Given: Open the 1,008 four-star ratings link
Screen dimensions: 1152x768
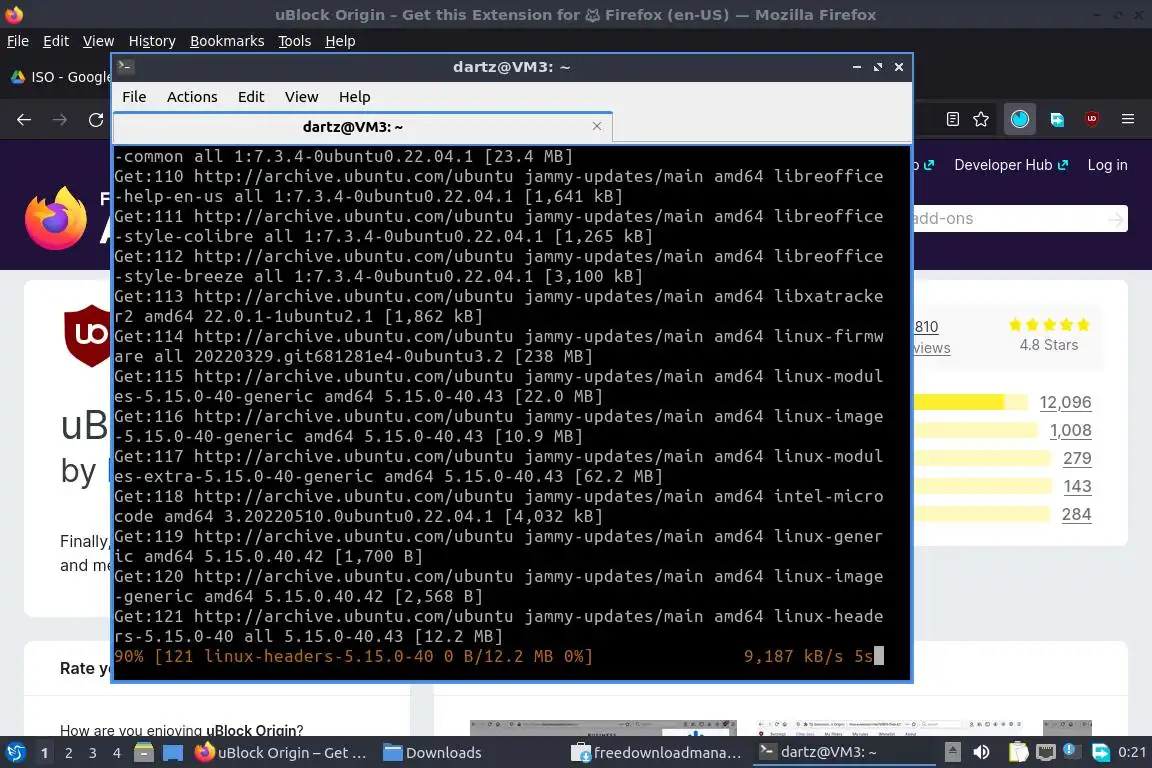Looking at the screenshot, I should (1070, 431).
